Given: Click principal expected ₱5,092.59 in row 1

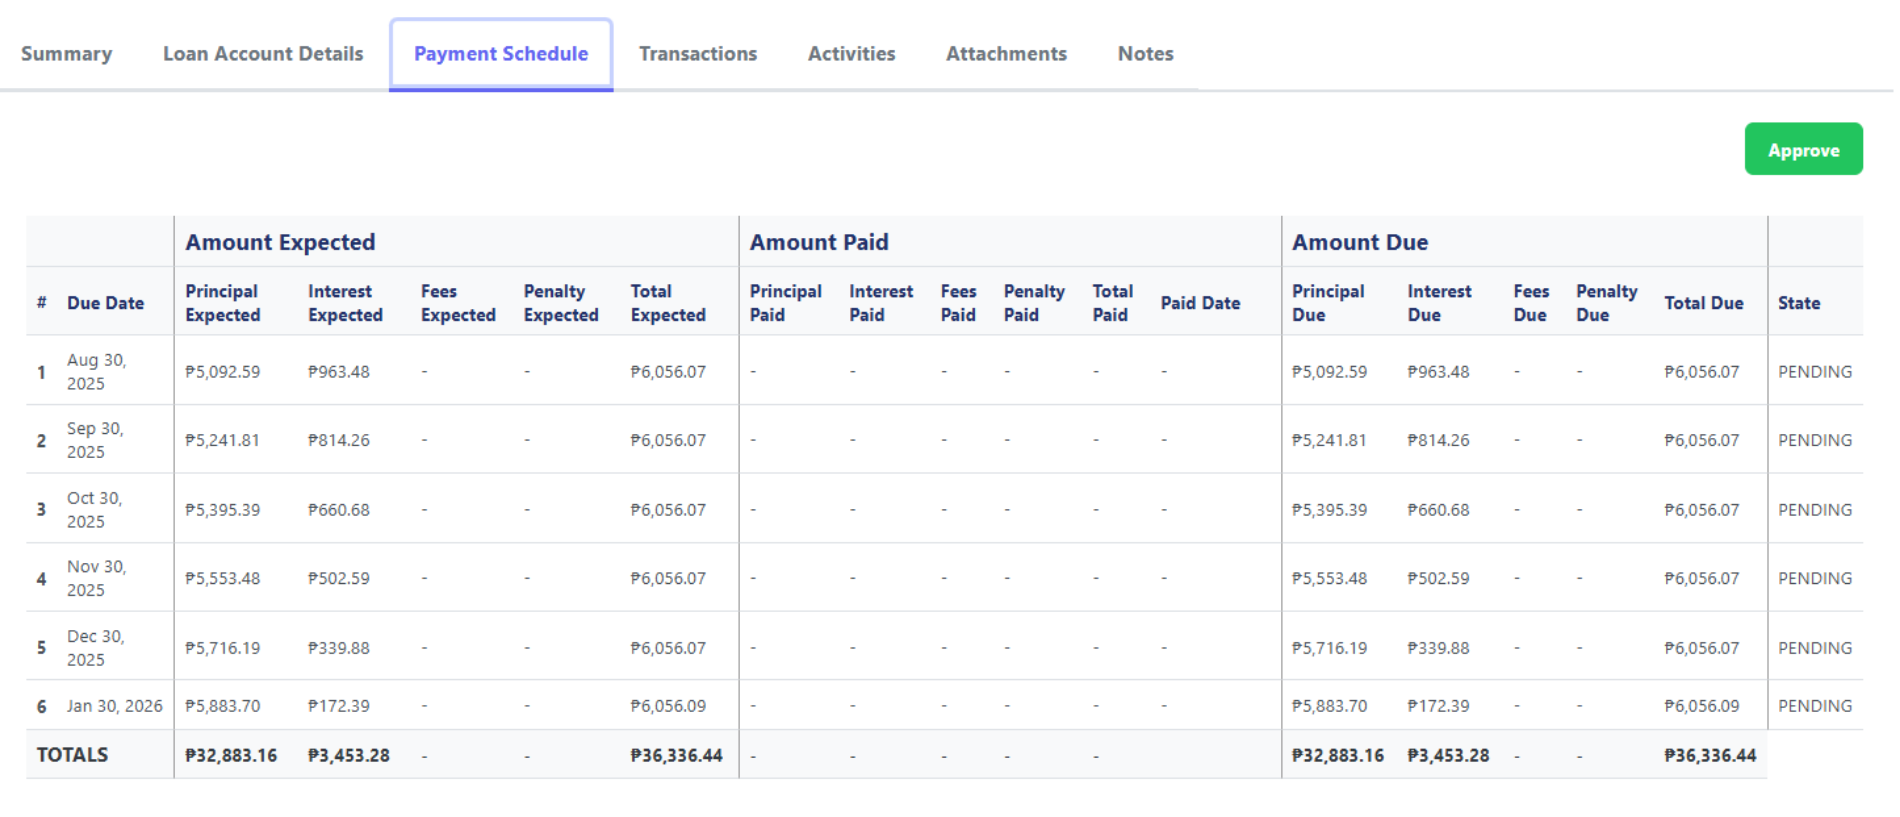Looking at the screenshot, I should [222, 371].
